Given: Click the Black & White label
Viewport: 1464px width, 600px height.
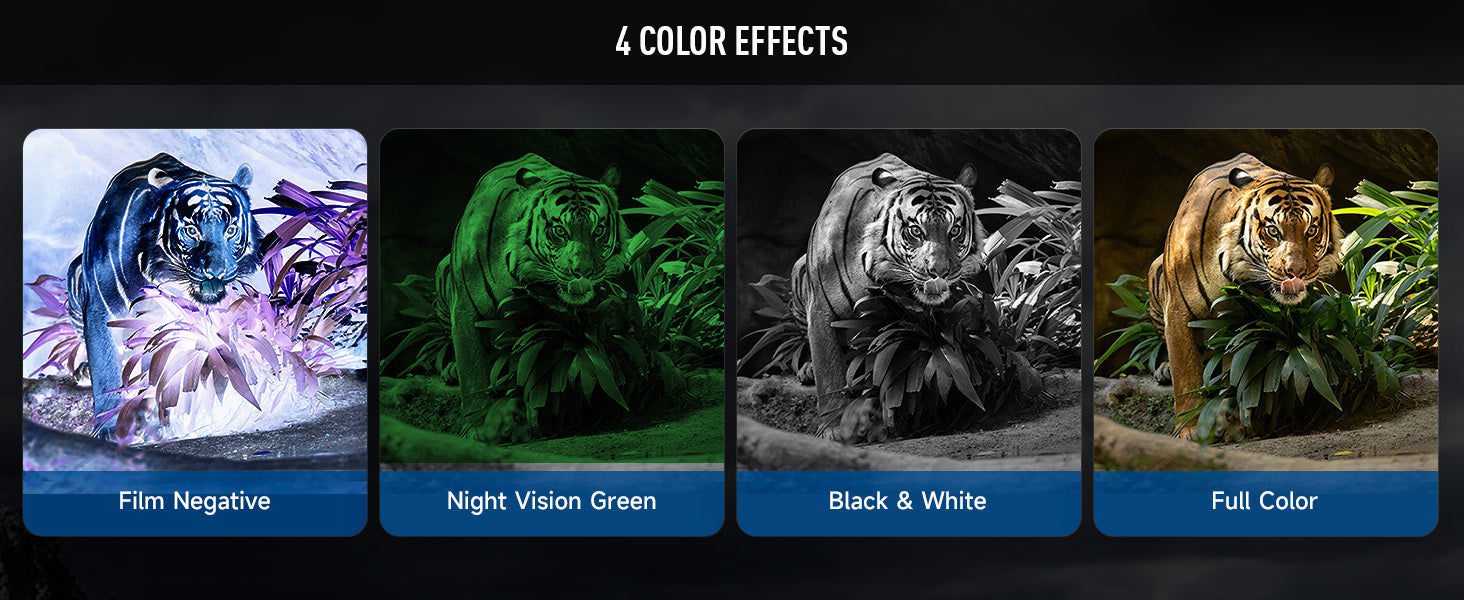Looking at the screenshot, I should point(908,501).
